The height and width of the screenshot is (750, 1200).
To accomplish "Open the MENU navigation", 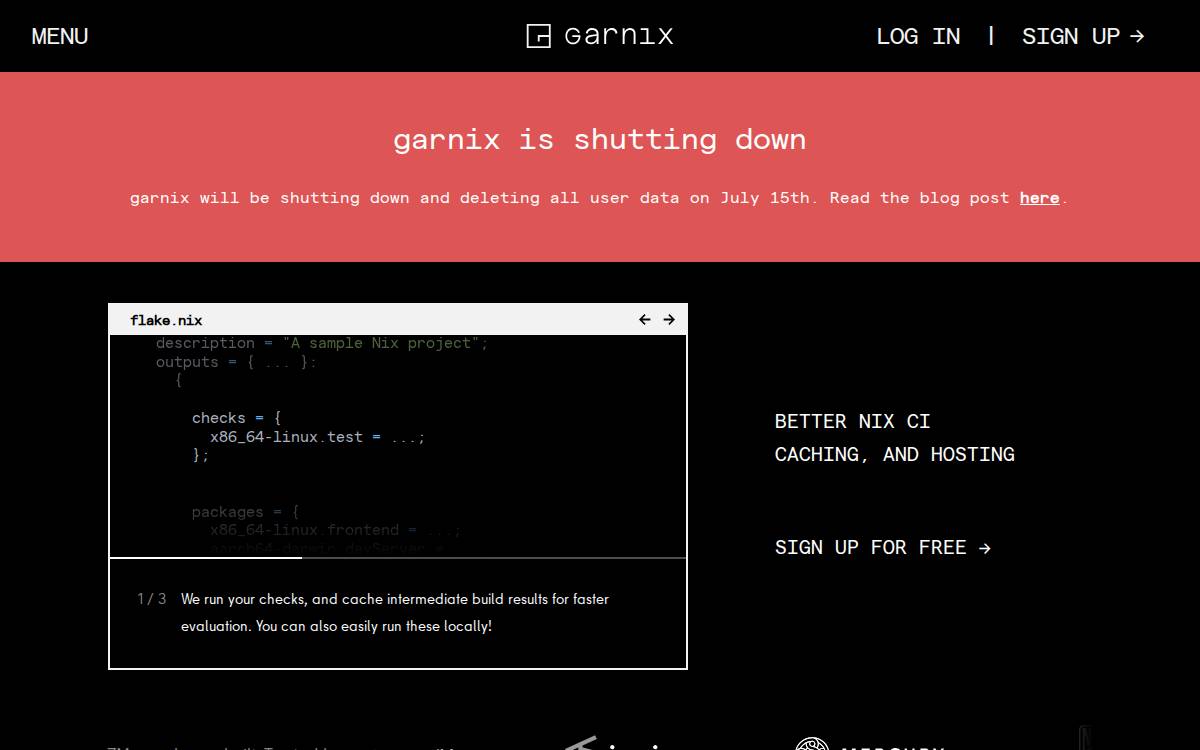I will coord(60,36).
